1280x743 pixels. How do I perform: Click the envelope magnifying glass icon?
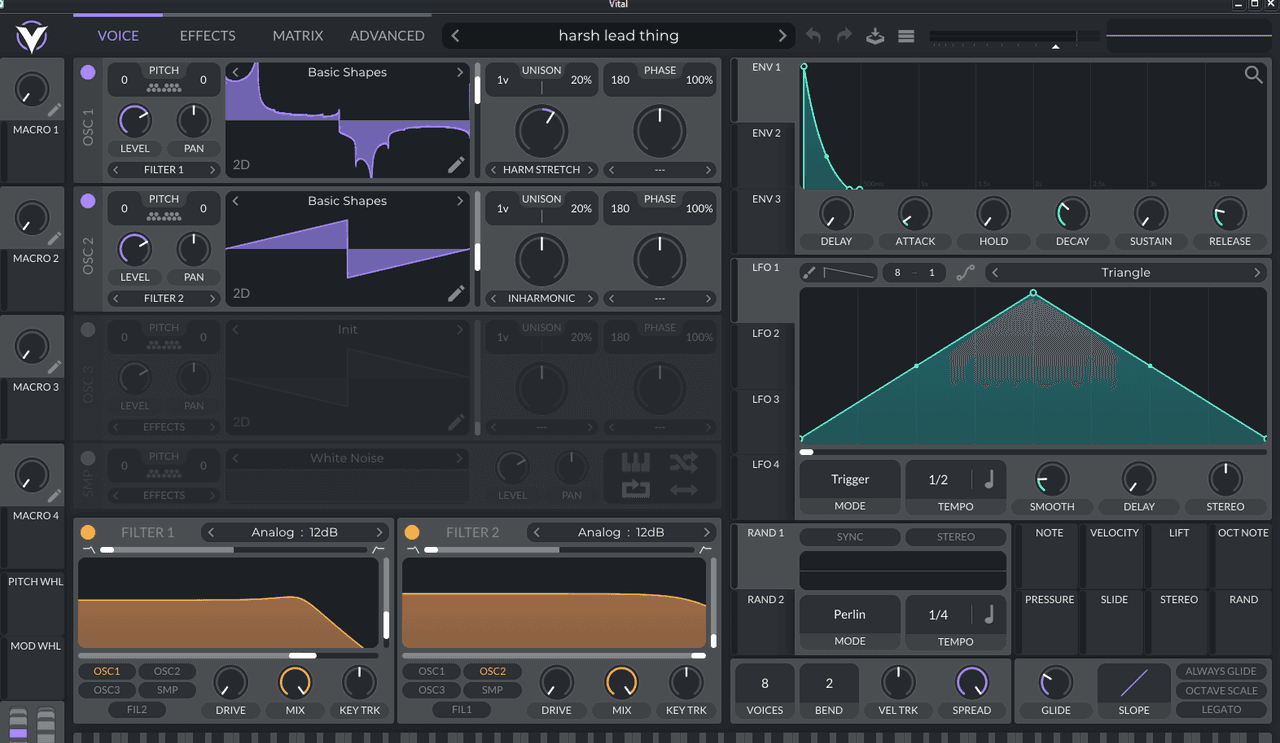1253,75
